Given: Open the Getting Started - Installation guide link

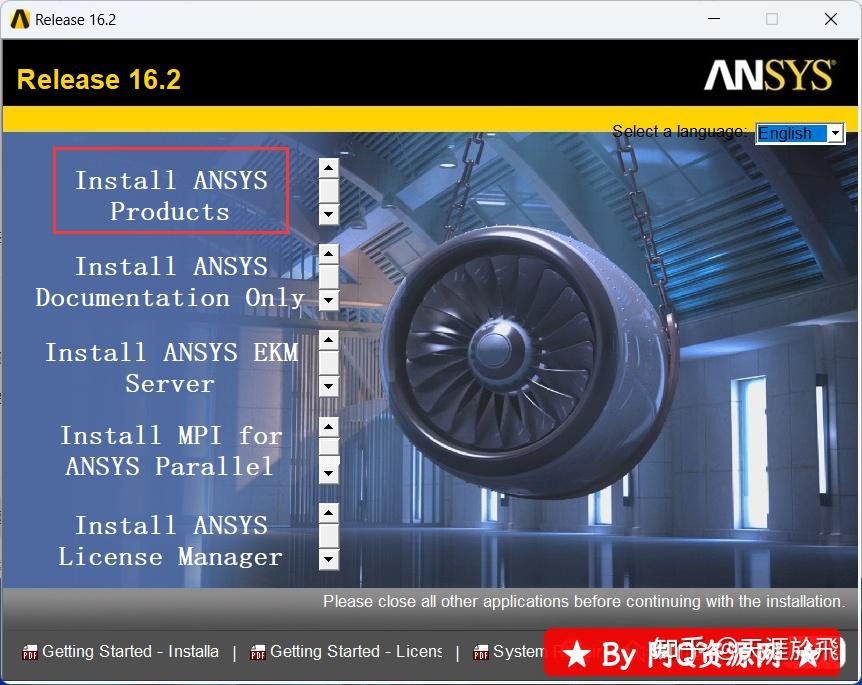Looking at the screenshot, I should (x=130, y=651).
